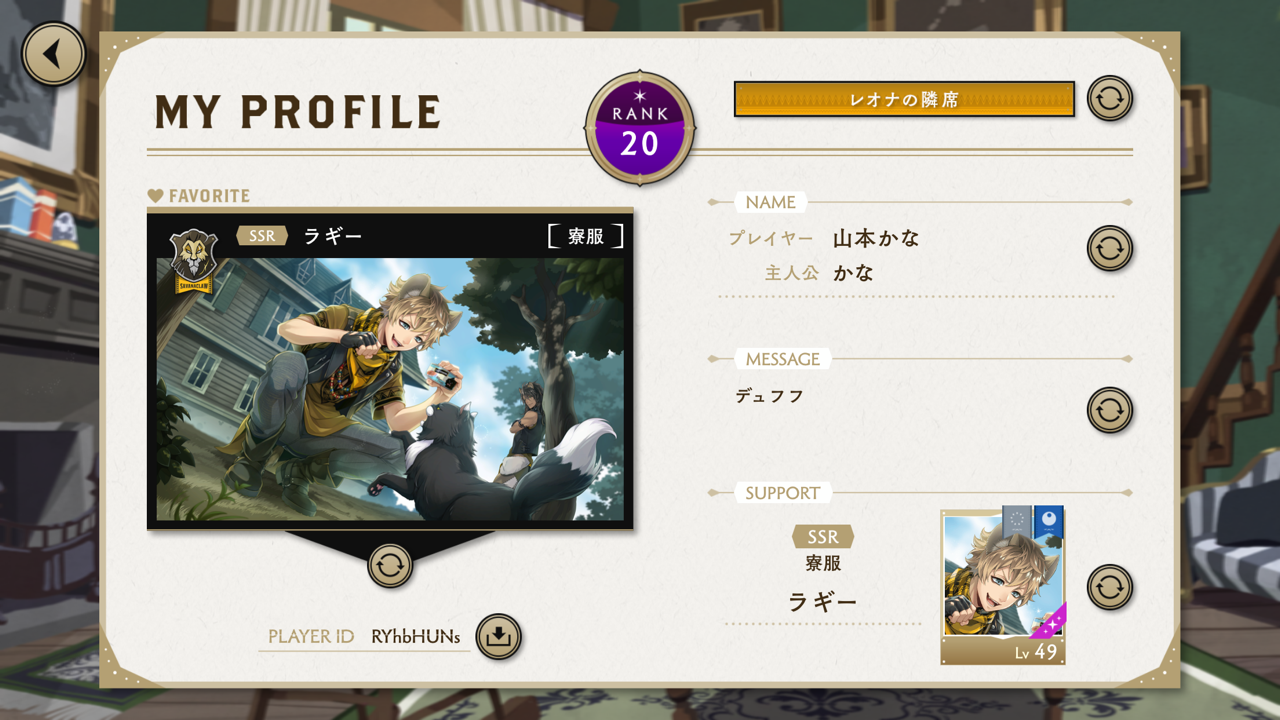Tap the Rank 20 badge
The height and width of the screenshot is (720, 1280).
(640, 128)
